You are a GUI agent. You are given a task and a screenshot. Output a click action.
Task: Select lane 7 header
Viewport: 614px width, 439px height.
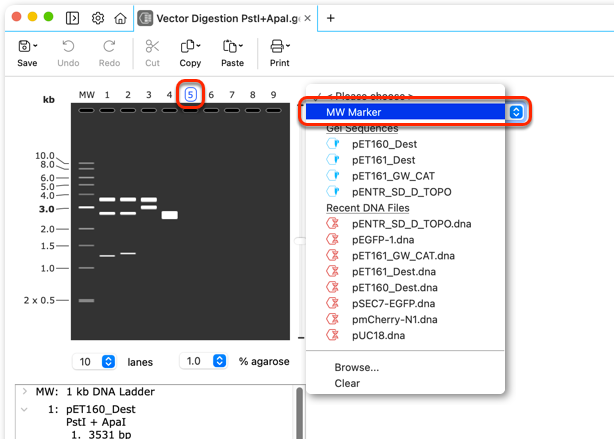pos(232,95)
